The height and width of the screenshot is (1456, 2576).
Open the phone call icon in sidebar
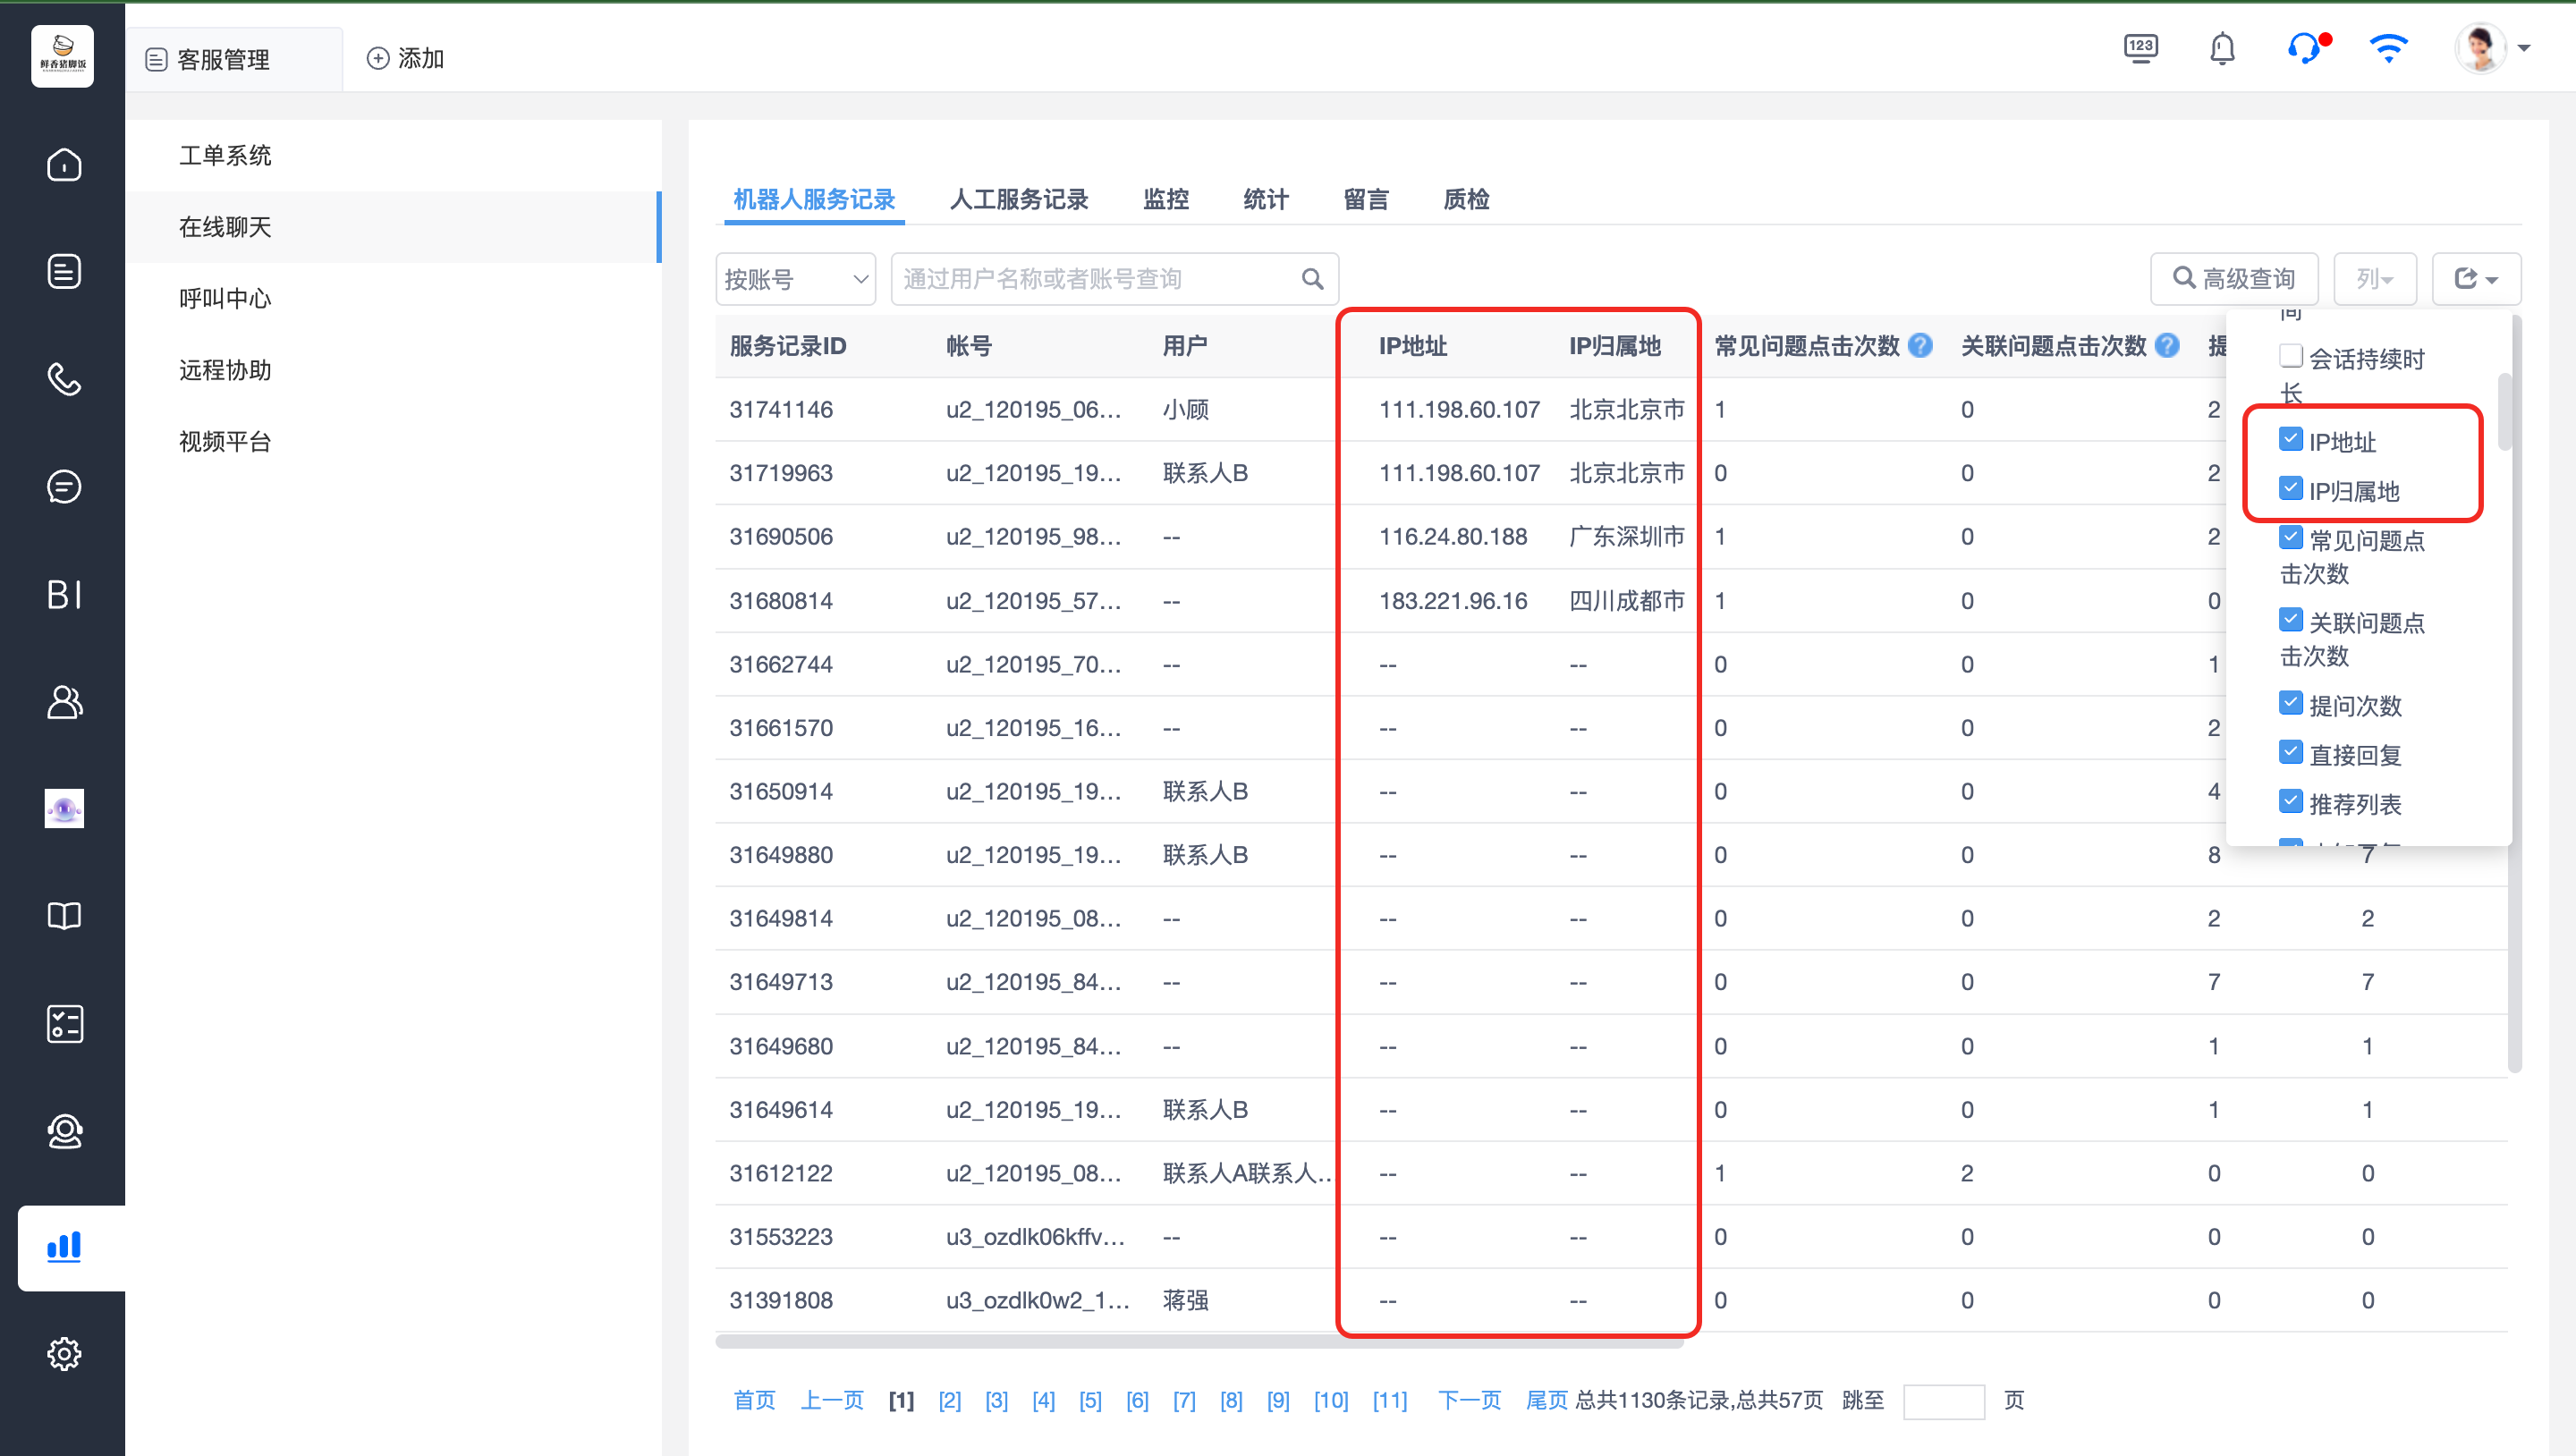click(64, 379)
